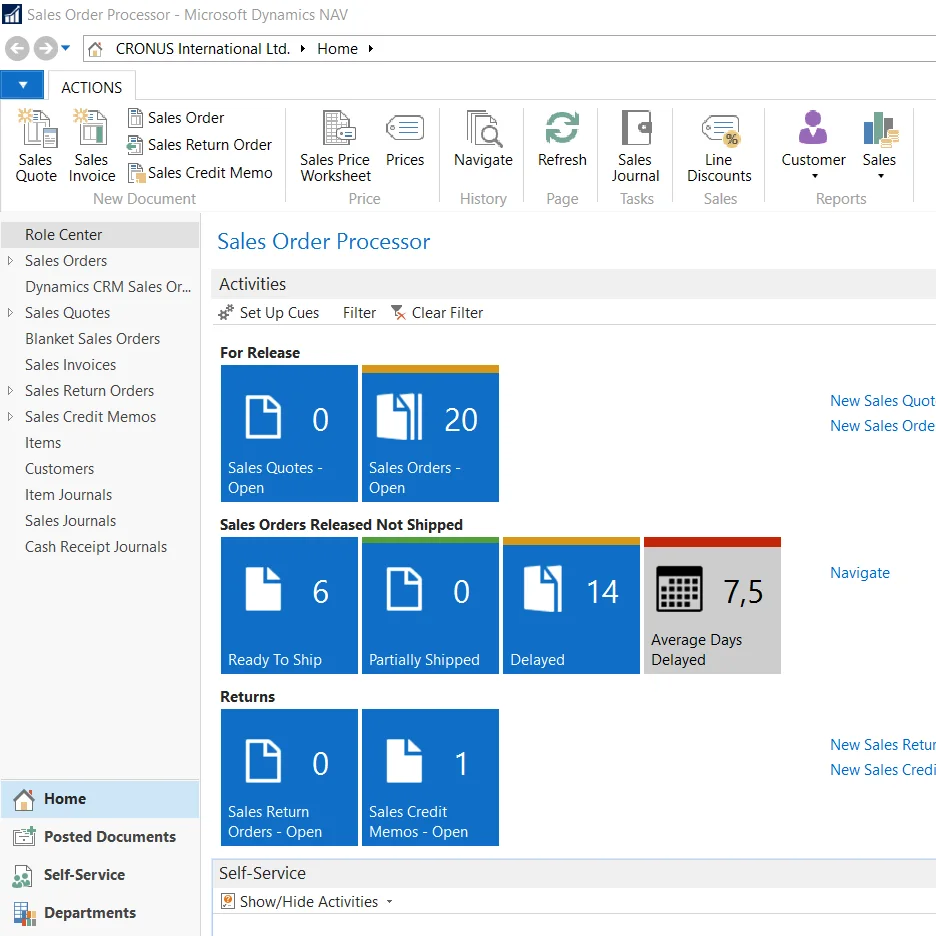Open Sales Invoices list
Viewport: 936px width, 936px height.
[70, 365]
